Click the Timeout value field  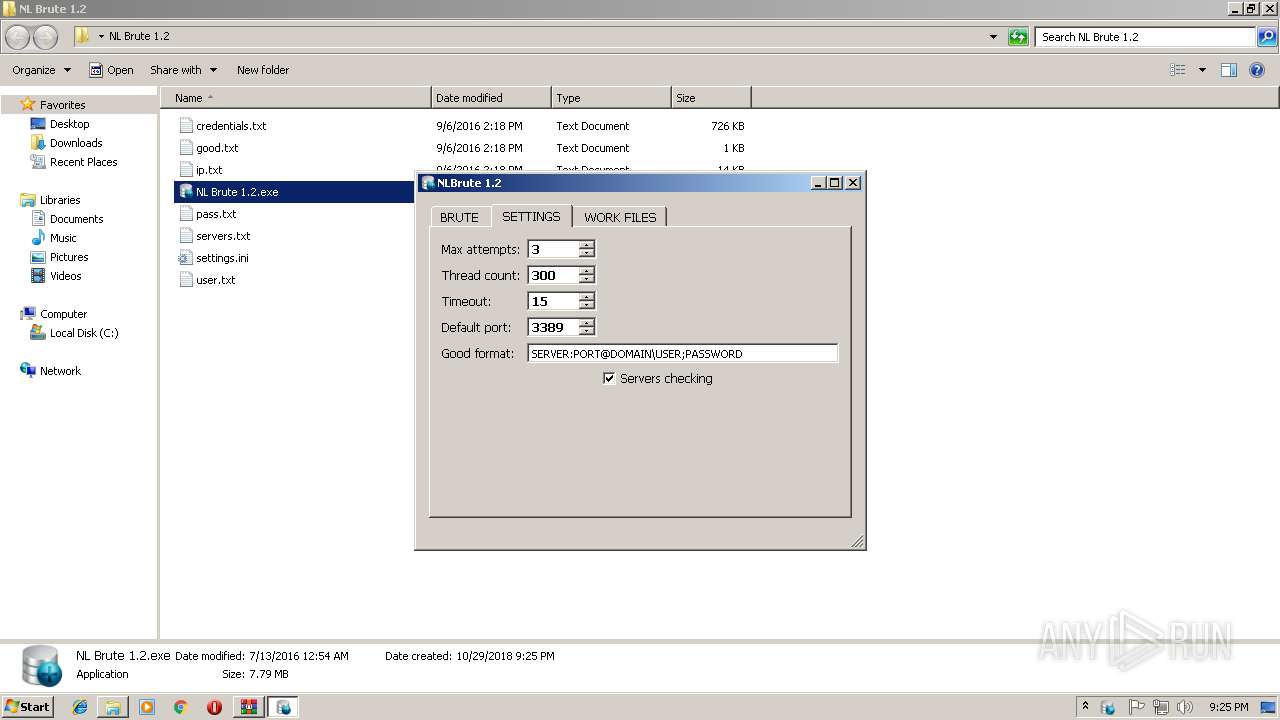coord(553,301)
